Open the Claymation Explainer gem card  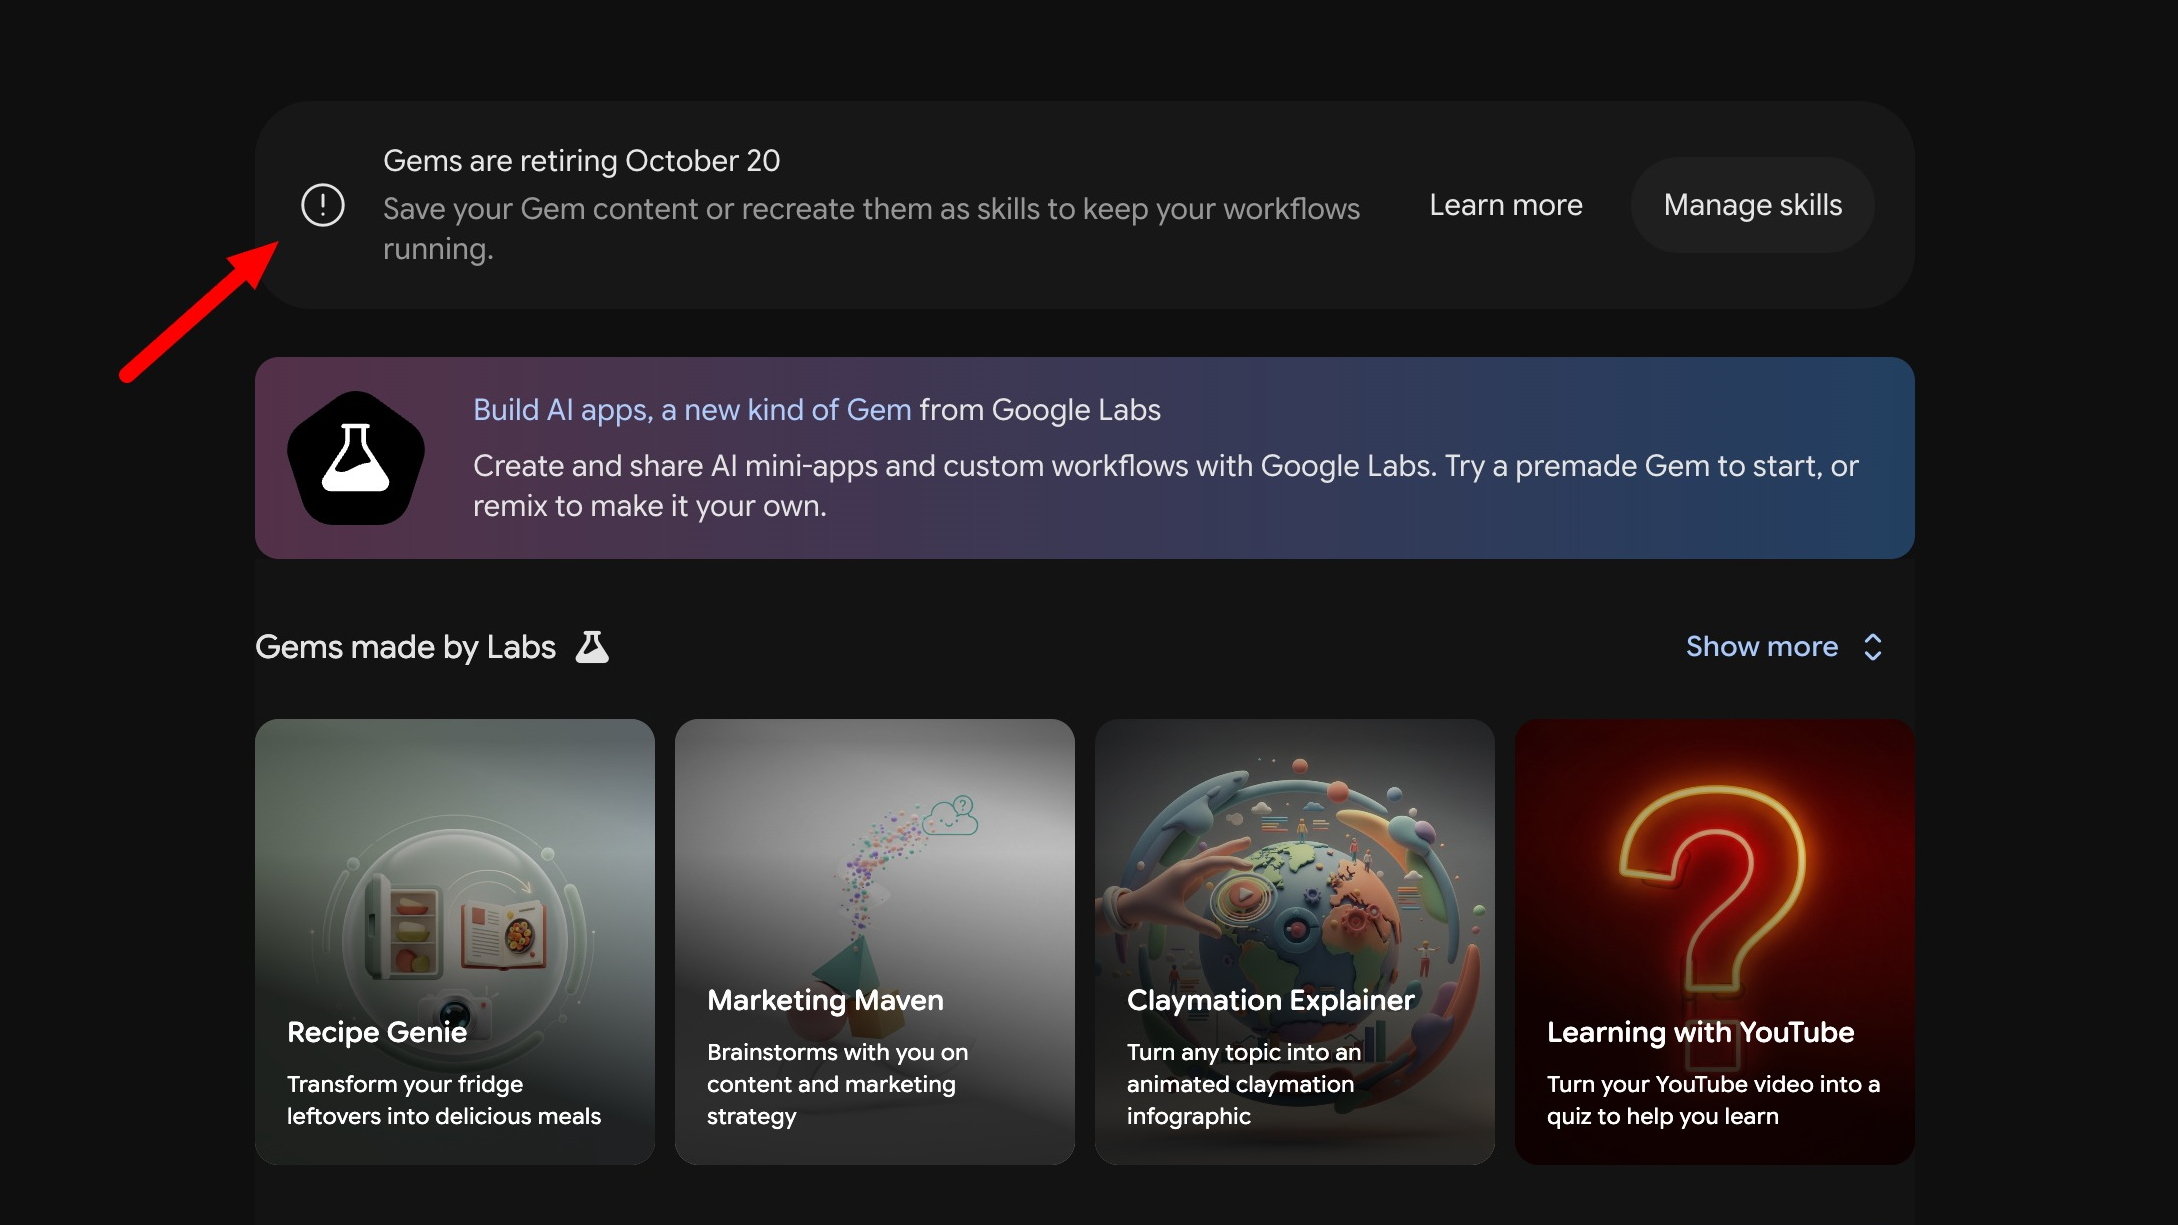(1295, 942)
